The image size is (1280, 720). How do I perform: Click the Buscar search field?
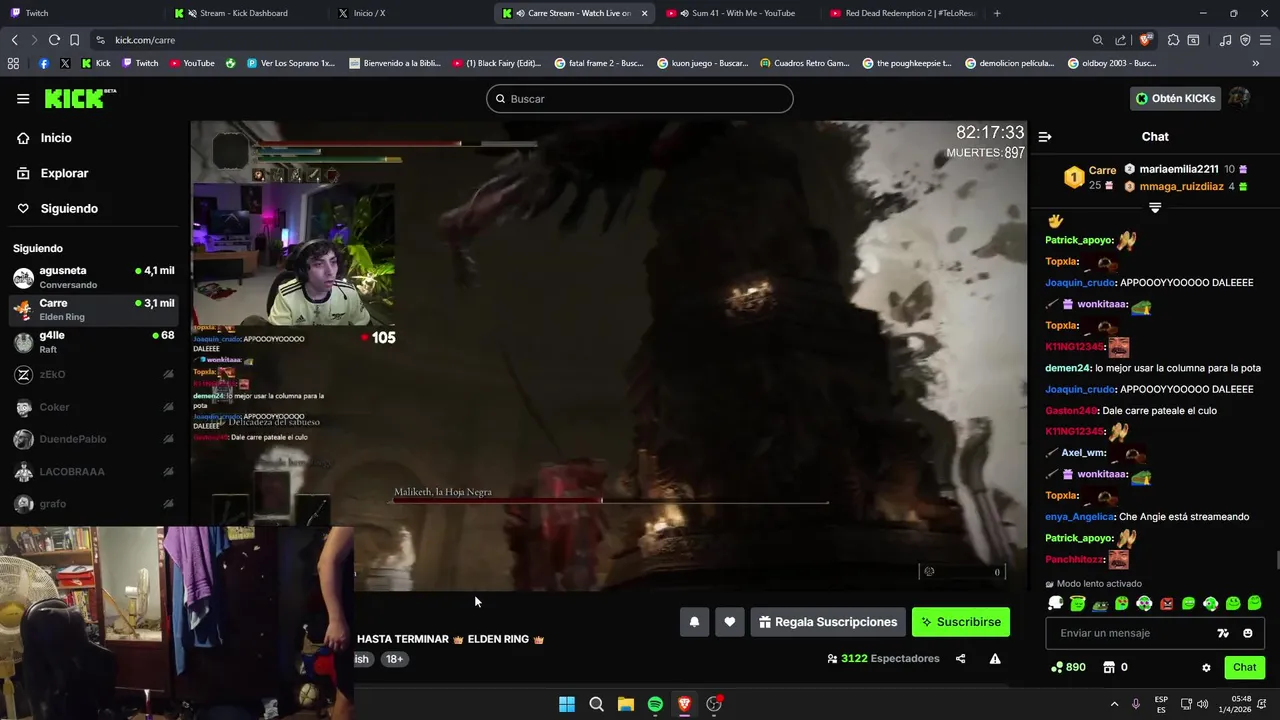[x=640, y=99]
